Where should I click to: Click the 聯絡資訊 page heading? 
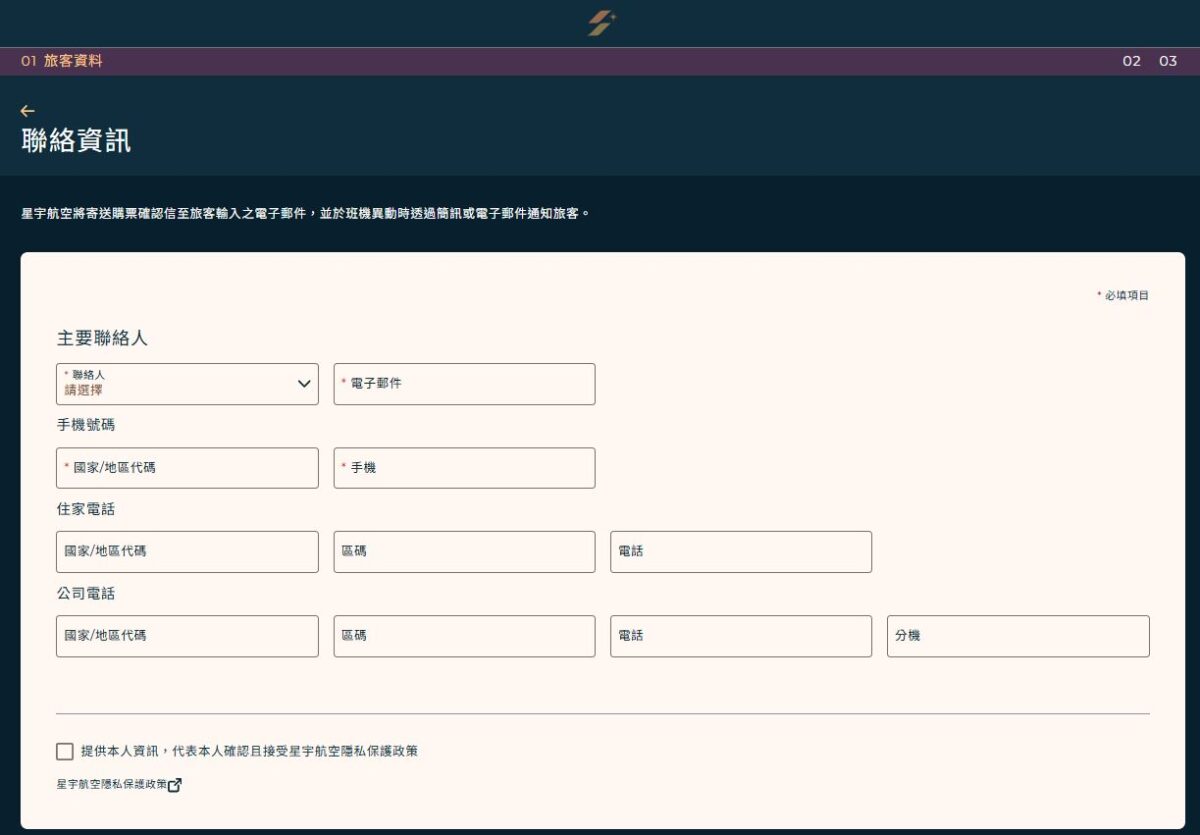point(76,141)
